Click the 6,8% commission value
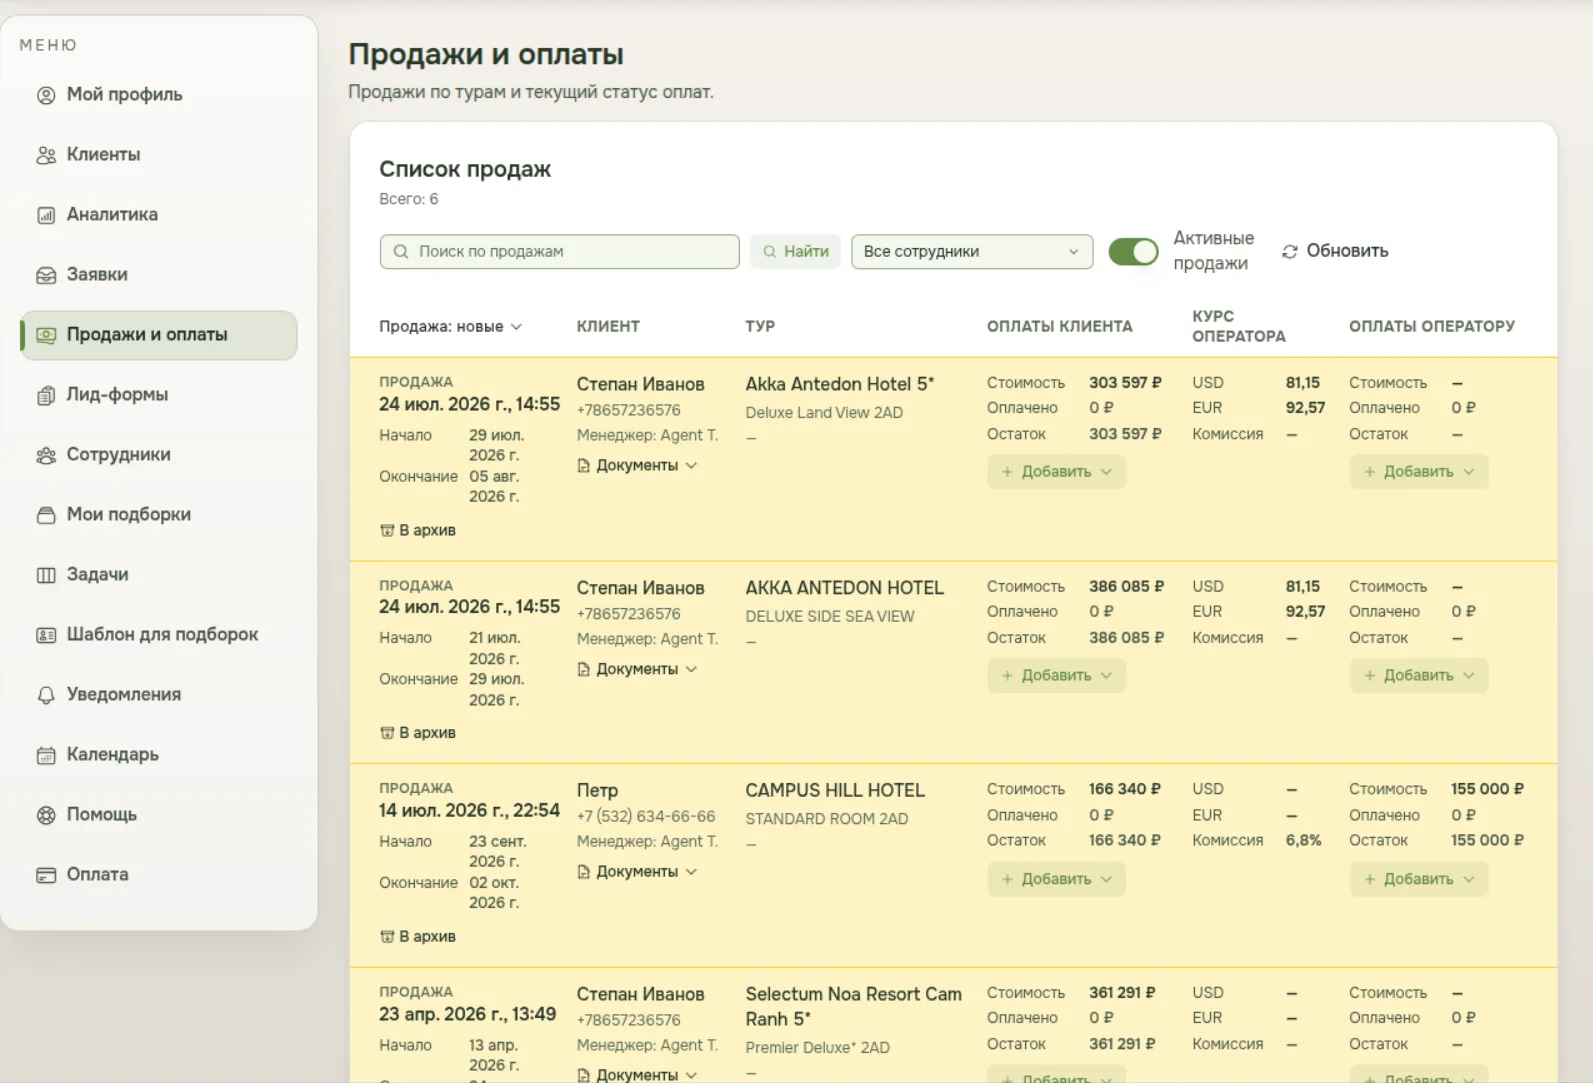 [1303, 841]
